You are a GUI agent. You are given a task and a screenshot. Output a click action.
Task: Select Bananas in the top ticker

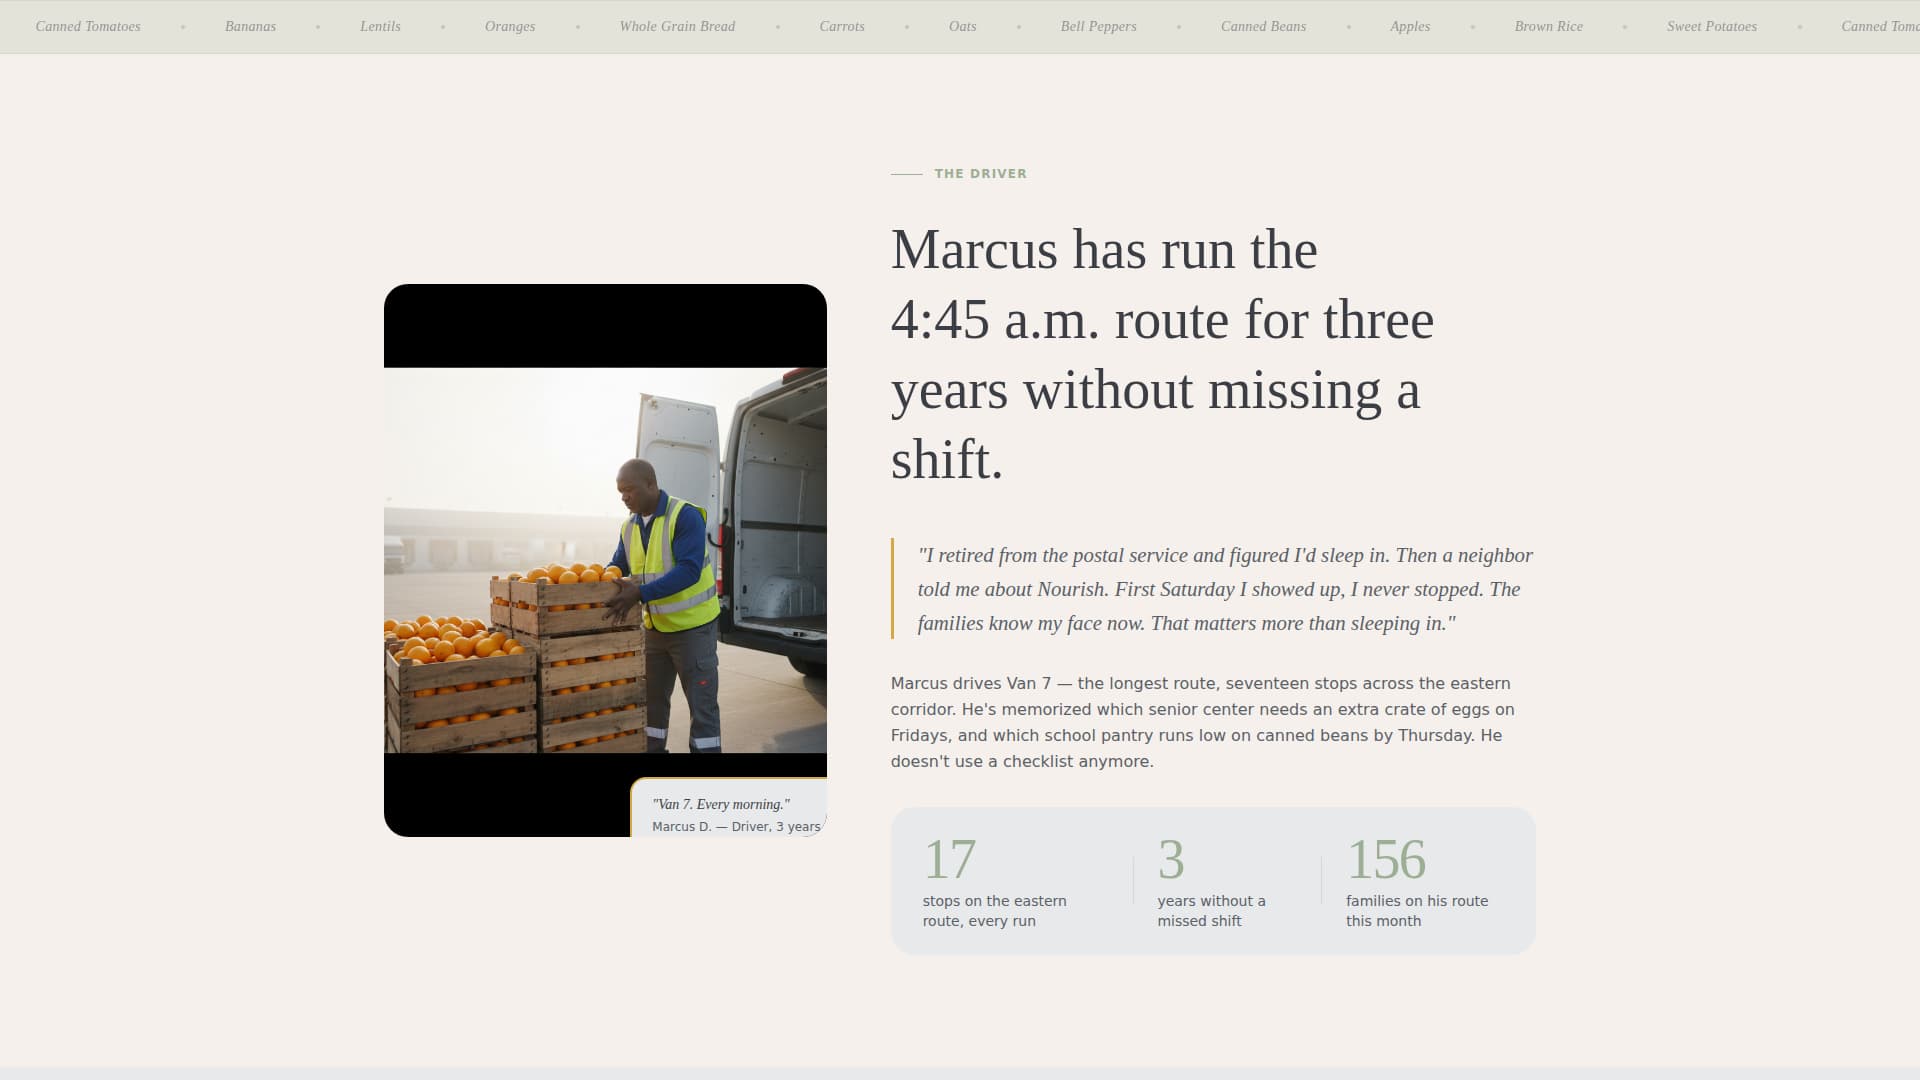(x=251, y=26)
